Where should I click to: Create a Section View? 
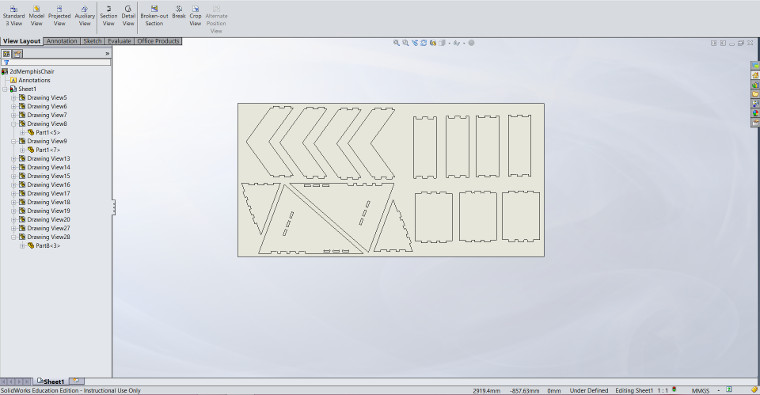[109, 16]
